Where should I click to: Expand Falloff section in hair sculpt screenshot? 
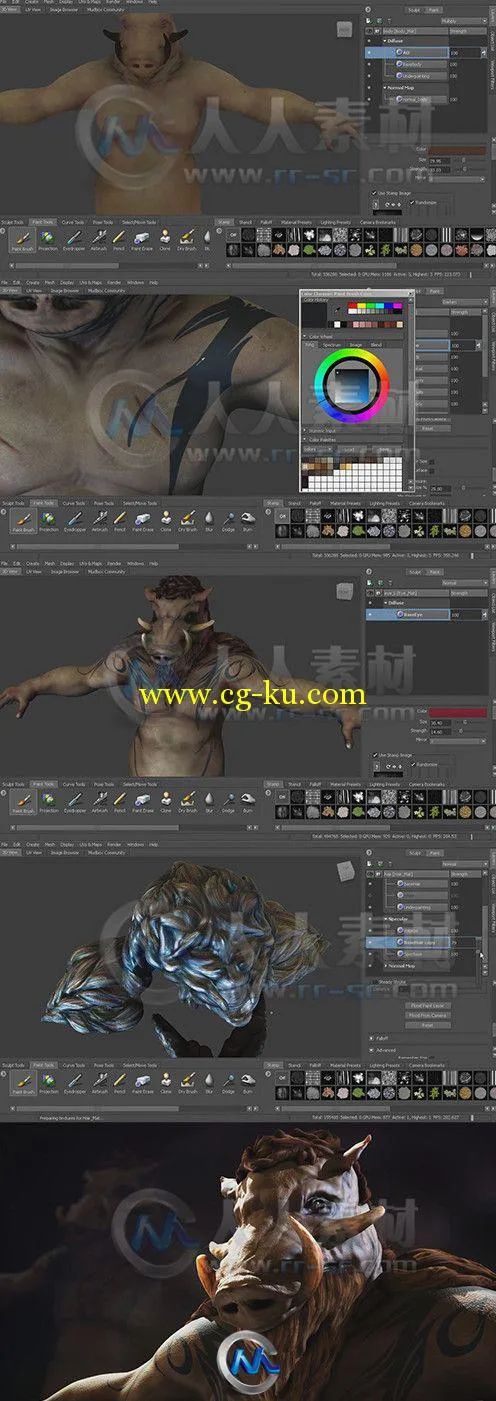click(373, 1039)
